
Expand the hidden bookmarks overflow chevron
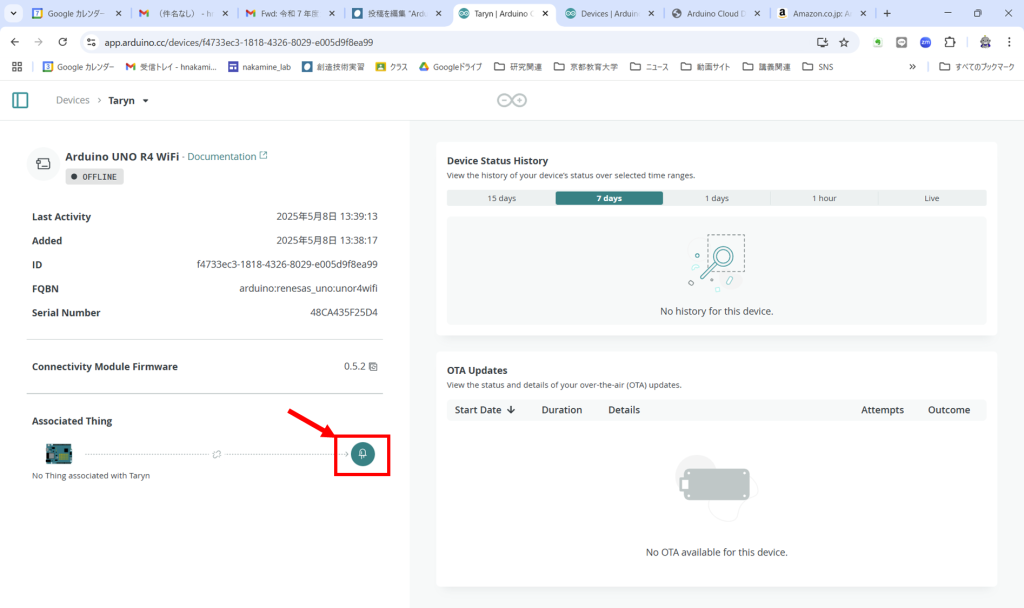(x=912, y=67)
